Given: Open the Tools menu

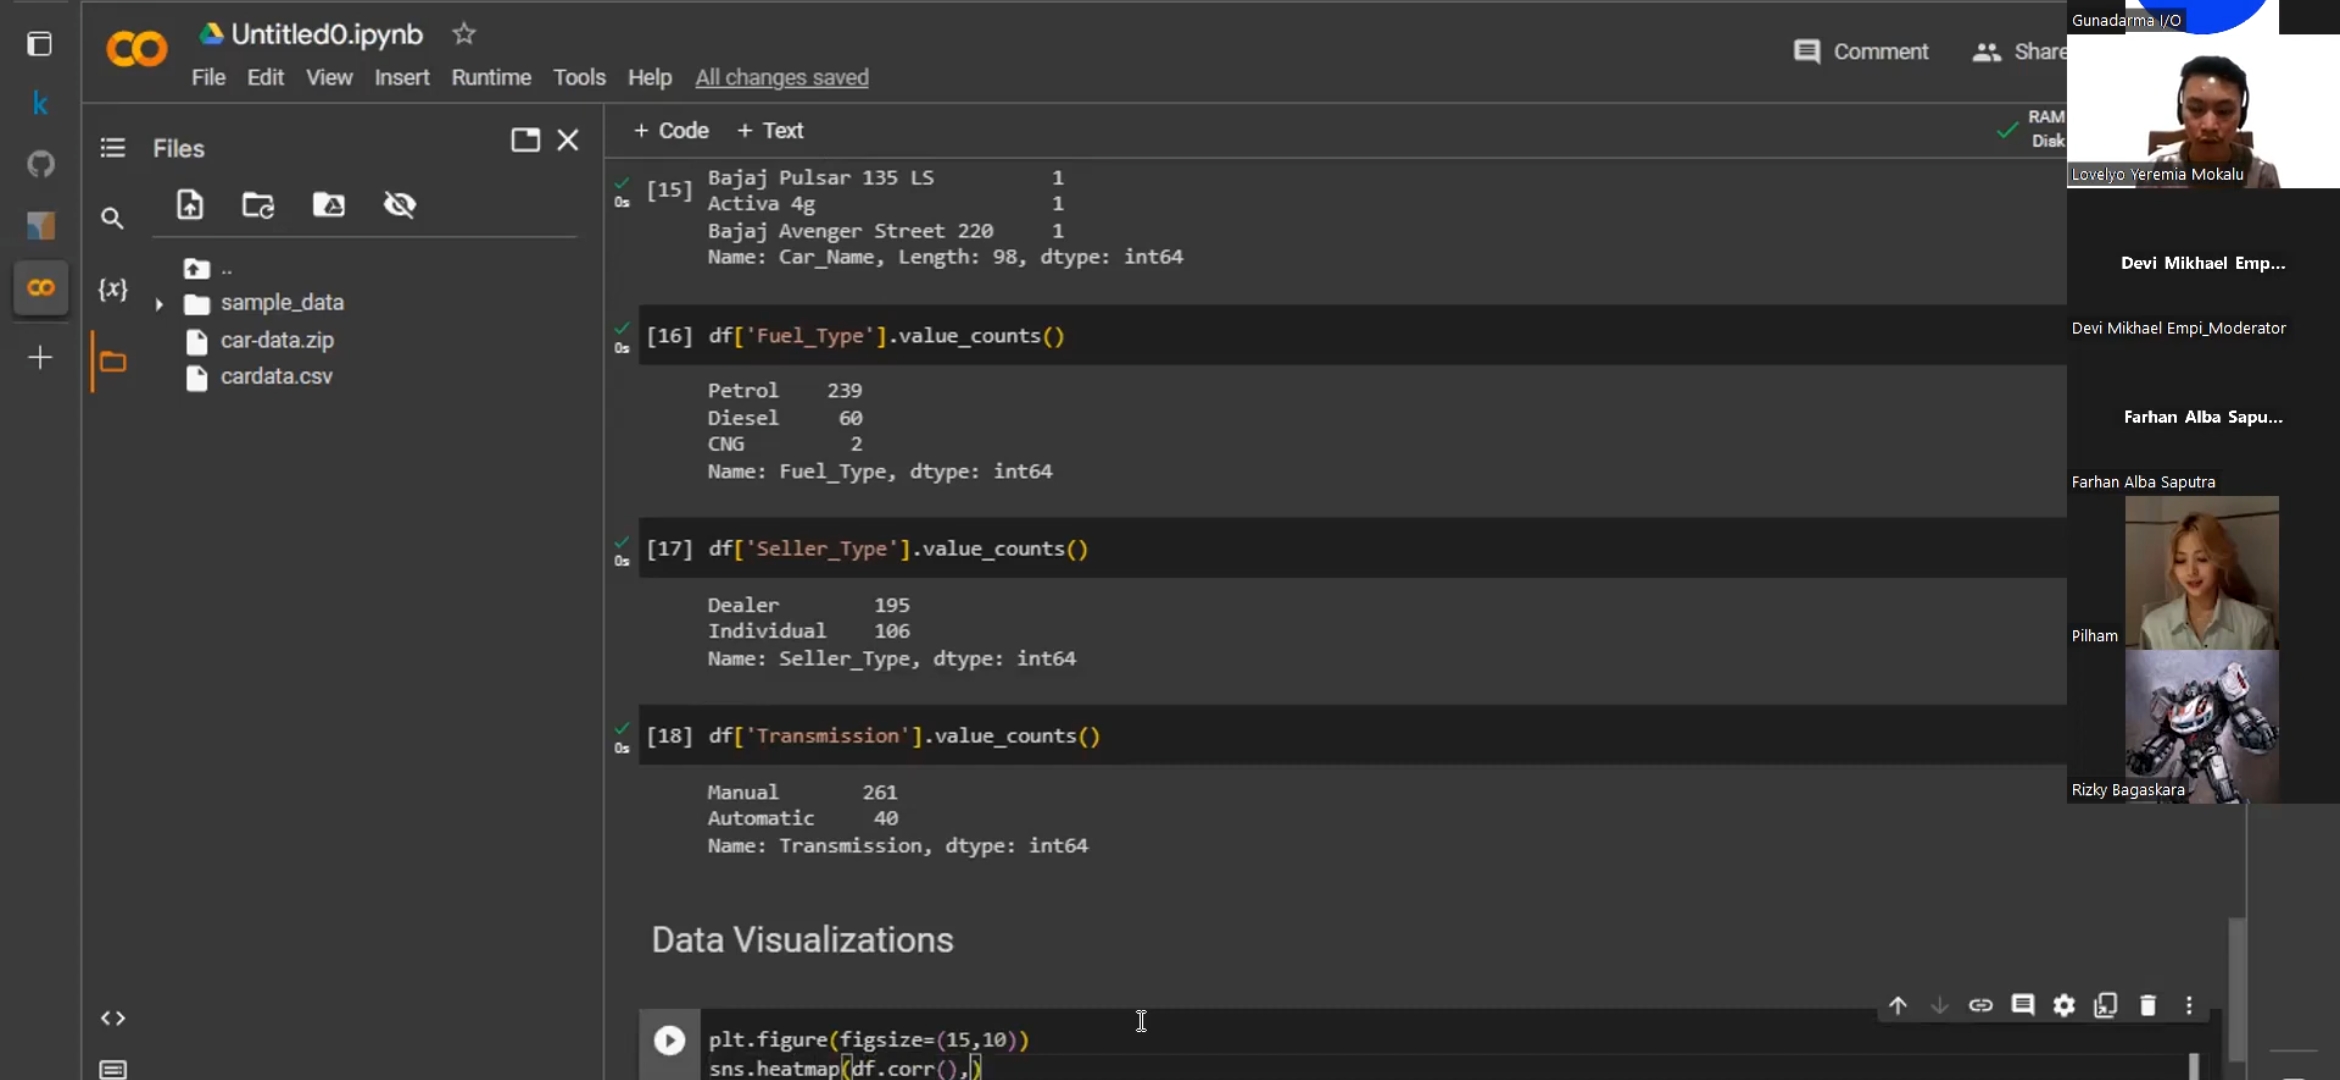Looking at the screenshot, I should [x=579, y=77].
